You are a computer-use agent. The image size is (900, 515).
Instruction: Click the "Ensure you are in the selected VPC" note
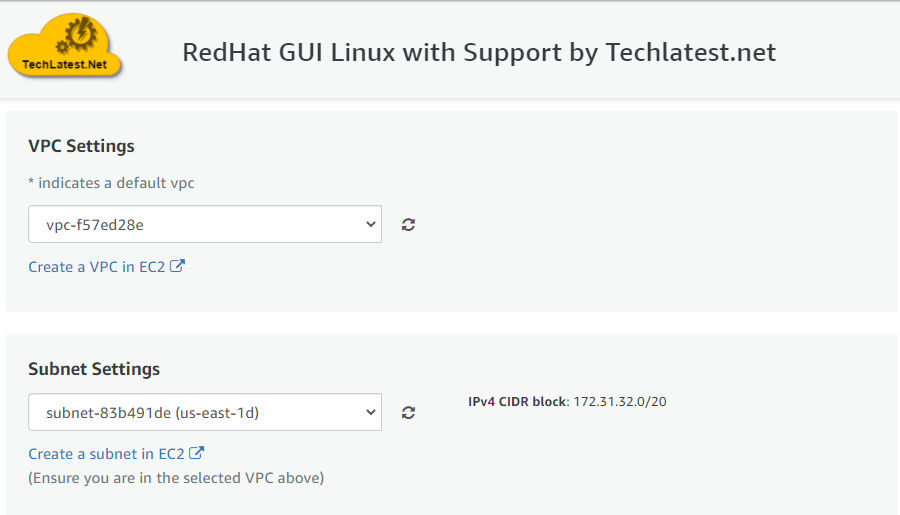(x=176, y=478)
